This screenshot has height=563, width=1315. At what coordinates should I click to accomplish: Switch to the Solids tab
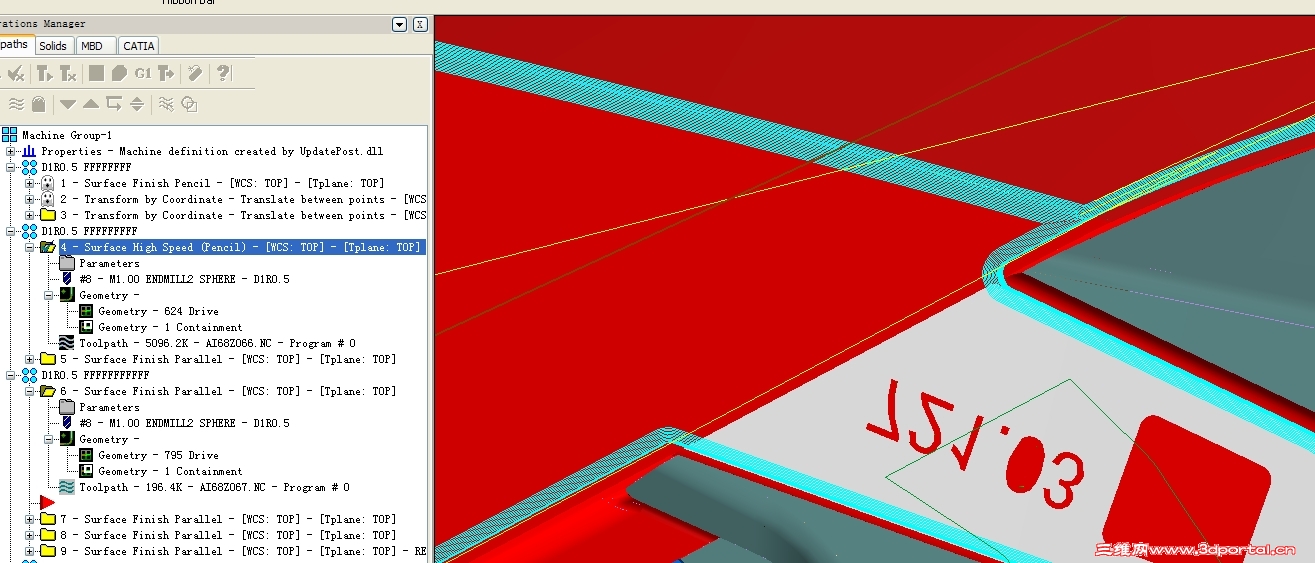click(x=53, y=45)
